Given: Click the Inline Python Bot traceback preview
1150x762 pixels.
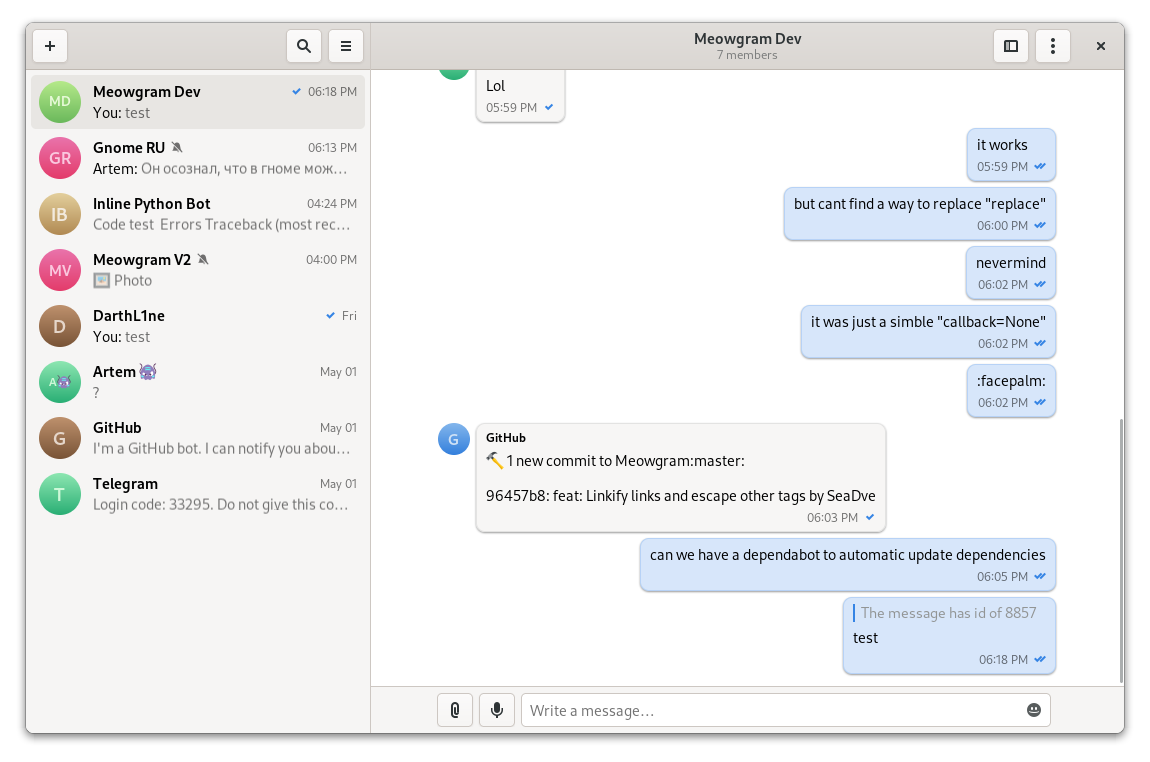Looking at the screenshot, I should click(x=221, y=224).
